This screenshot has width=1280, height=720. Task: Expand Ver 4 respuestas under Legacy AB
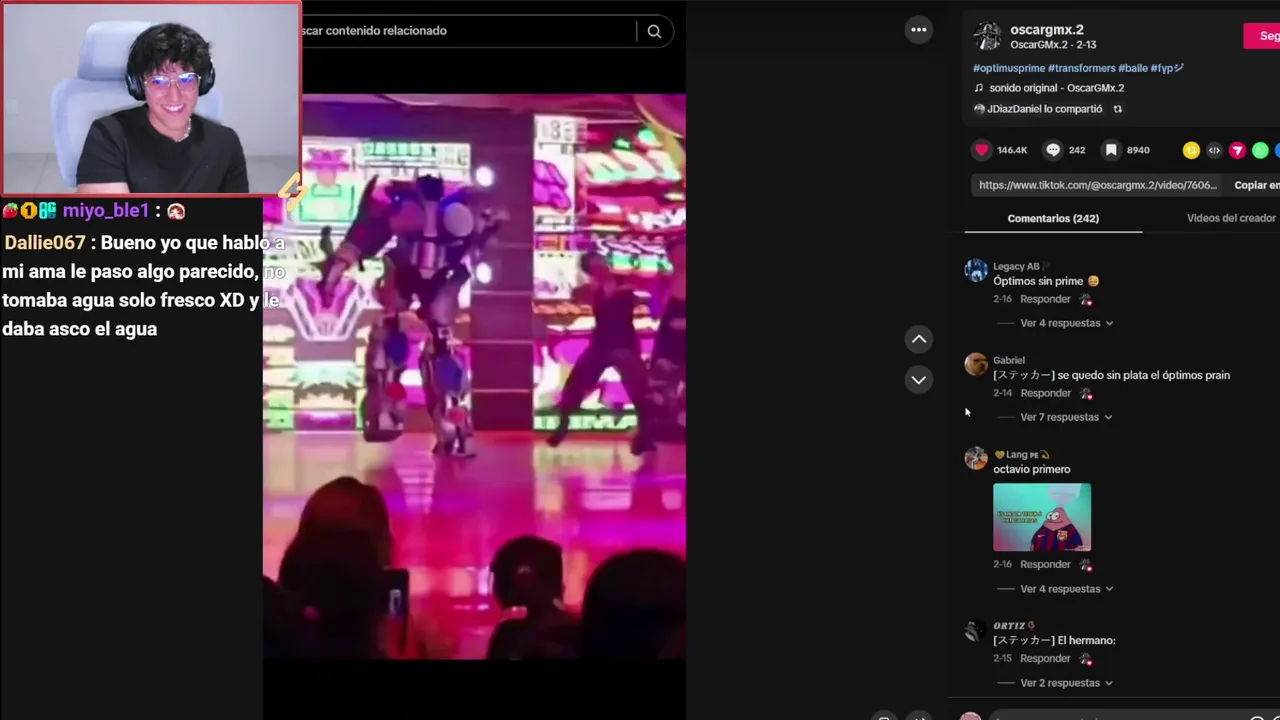pyautogui.click(x=1066, y=323)
